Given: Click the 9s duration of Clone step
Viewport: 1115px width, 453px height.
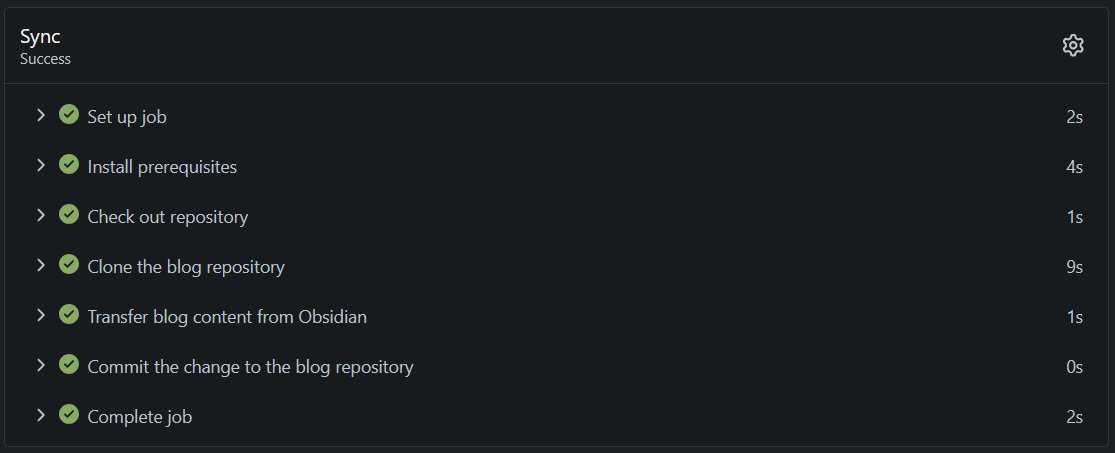Looking at the screenshot, I should pos(1074,267).
